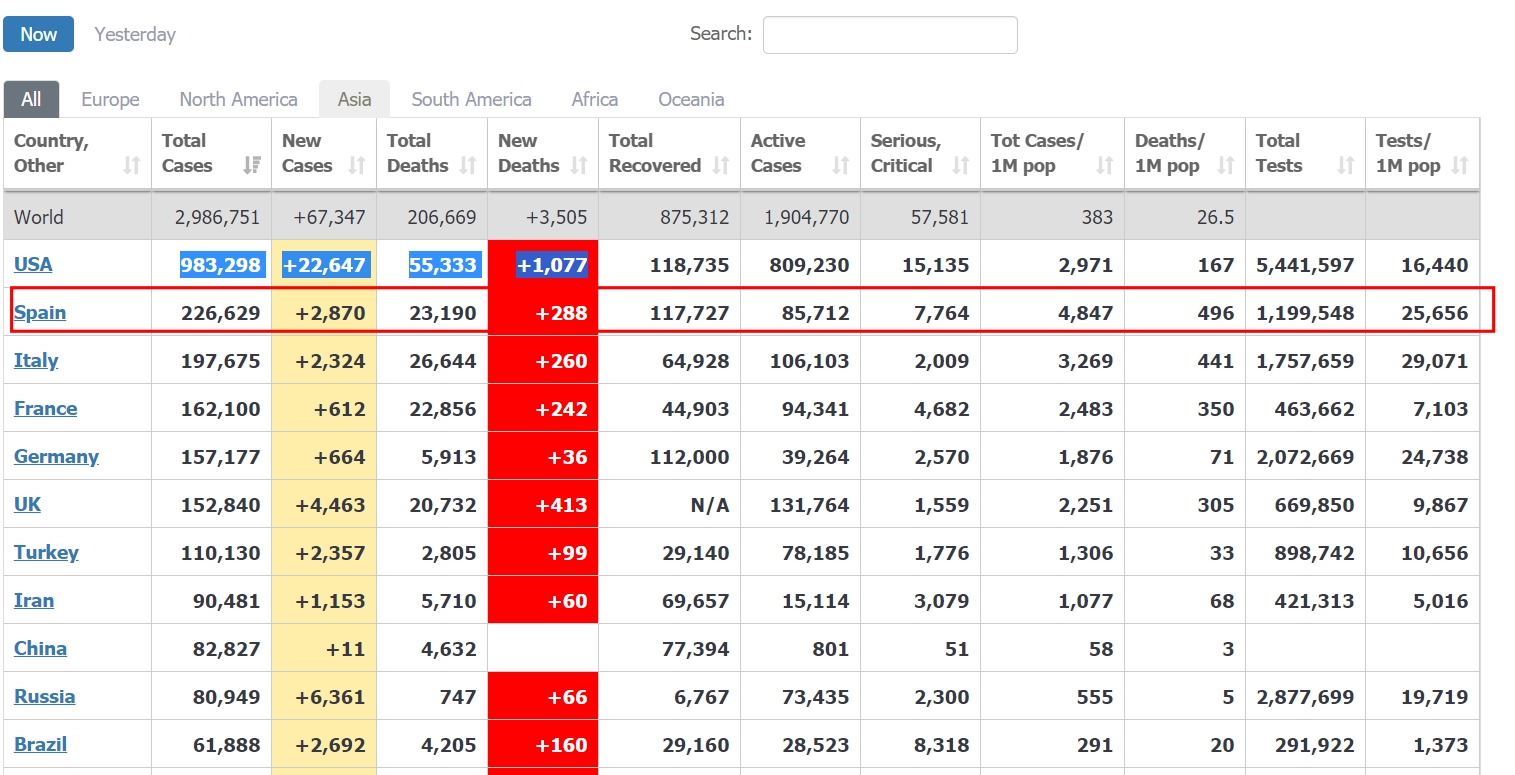This screenshot has height=775, width=1515.
Task: Select the Europe tab
Action: point(110,99)
